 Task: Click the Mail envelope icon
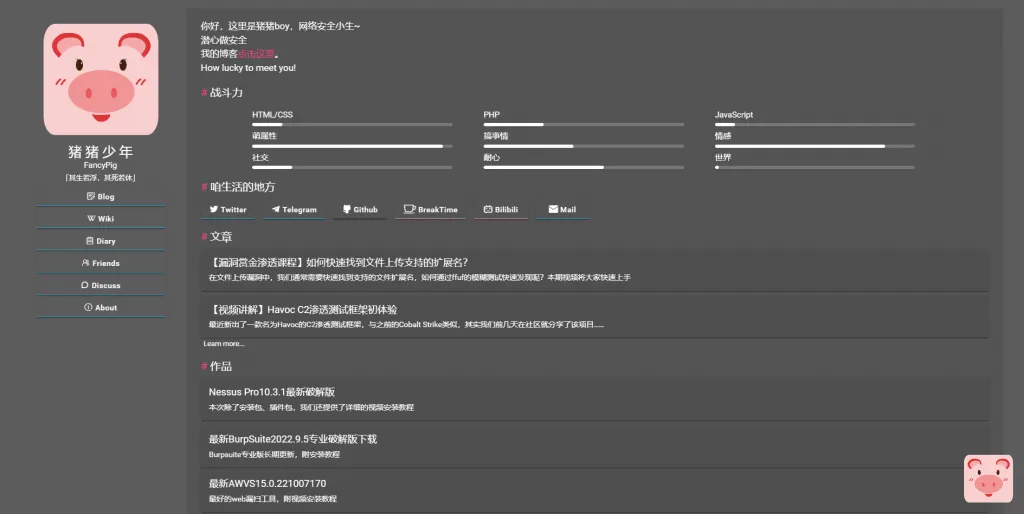(x=553, y=210)
